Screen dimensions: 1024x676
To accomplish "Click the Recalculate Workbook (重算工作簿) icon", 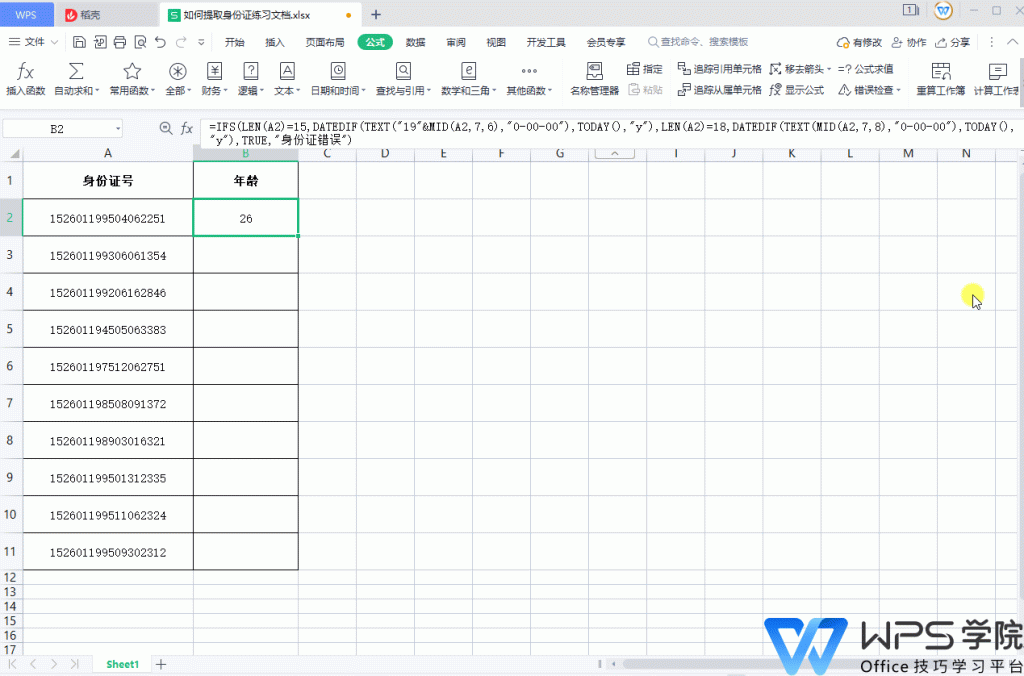I will [x=940, y=71].
